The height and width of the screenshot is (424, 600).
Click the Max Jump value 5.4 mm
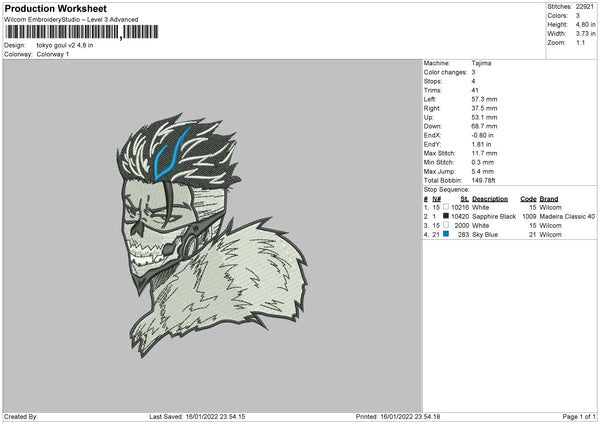point(483,171)
